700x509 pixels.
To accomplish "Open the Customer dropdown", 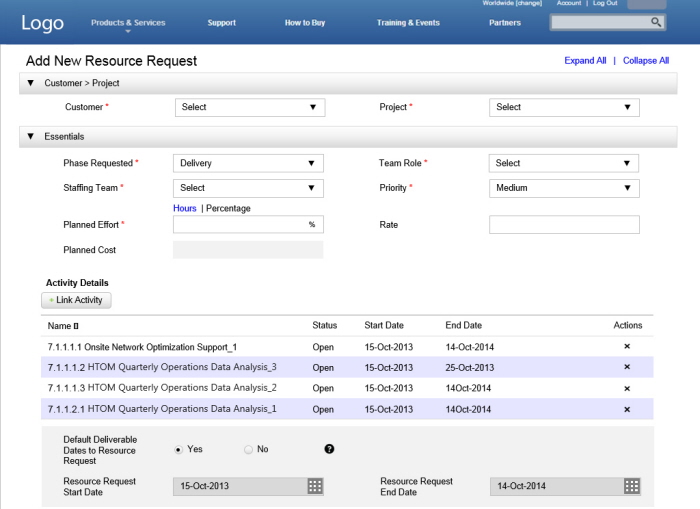I will pyautogui.click(x=250, y=107).
